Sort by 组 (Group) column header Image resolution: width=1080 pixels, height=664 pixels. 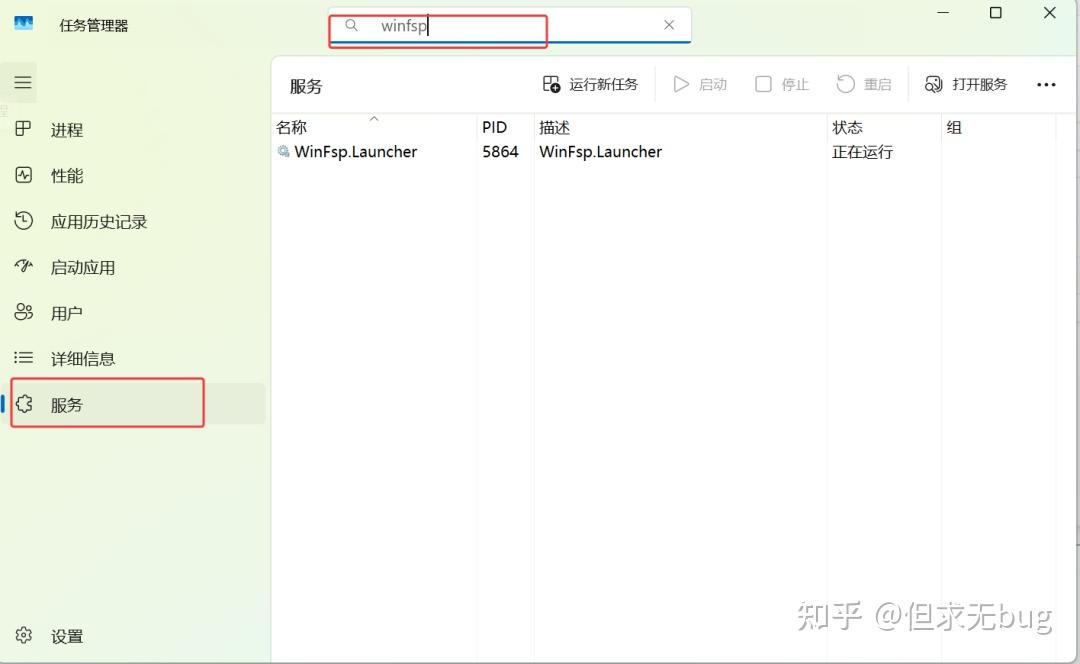[x=998, y=127]
